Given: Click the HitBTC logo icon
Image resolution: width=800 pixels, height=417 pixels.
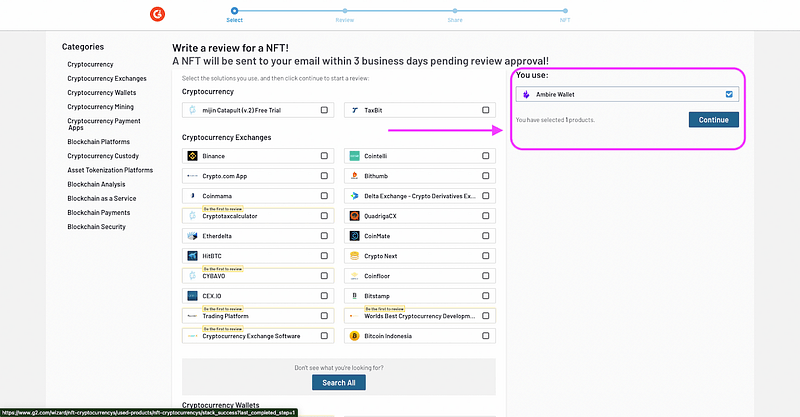Looking at the screenshot, I should pos(192,256).
